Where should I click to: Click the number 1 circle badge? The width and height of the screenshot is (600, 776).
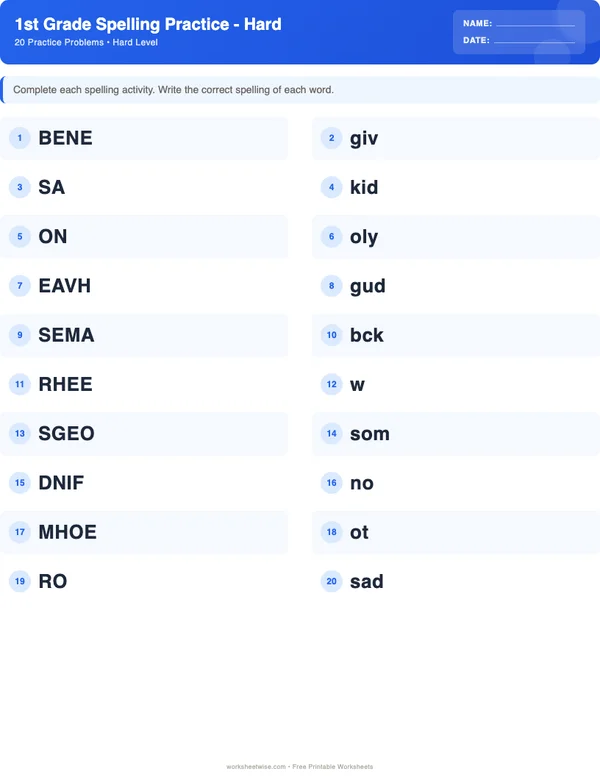coord(20,138)
